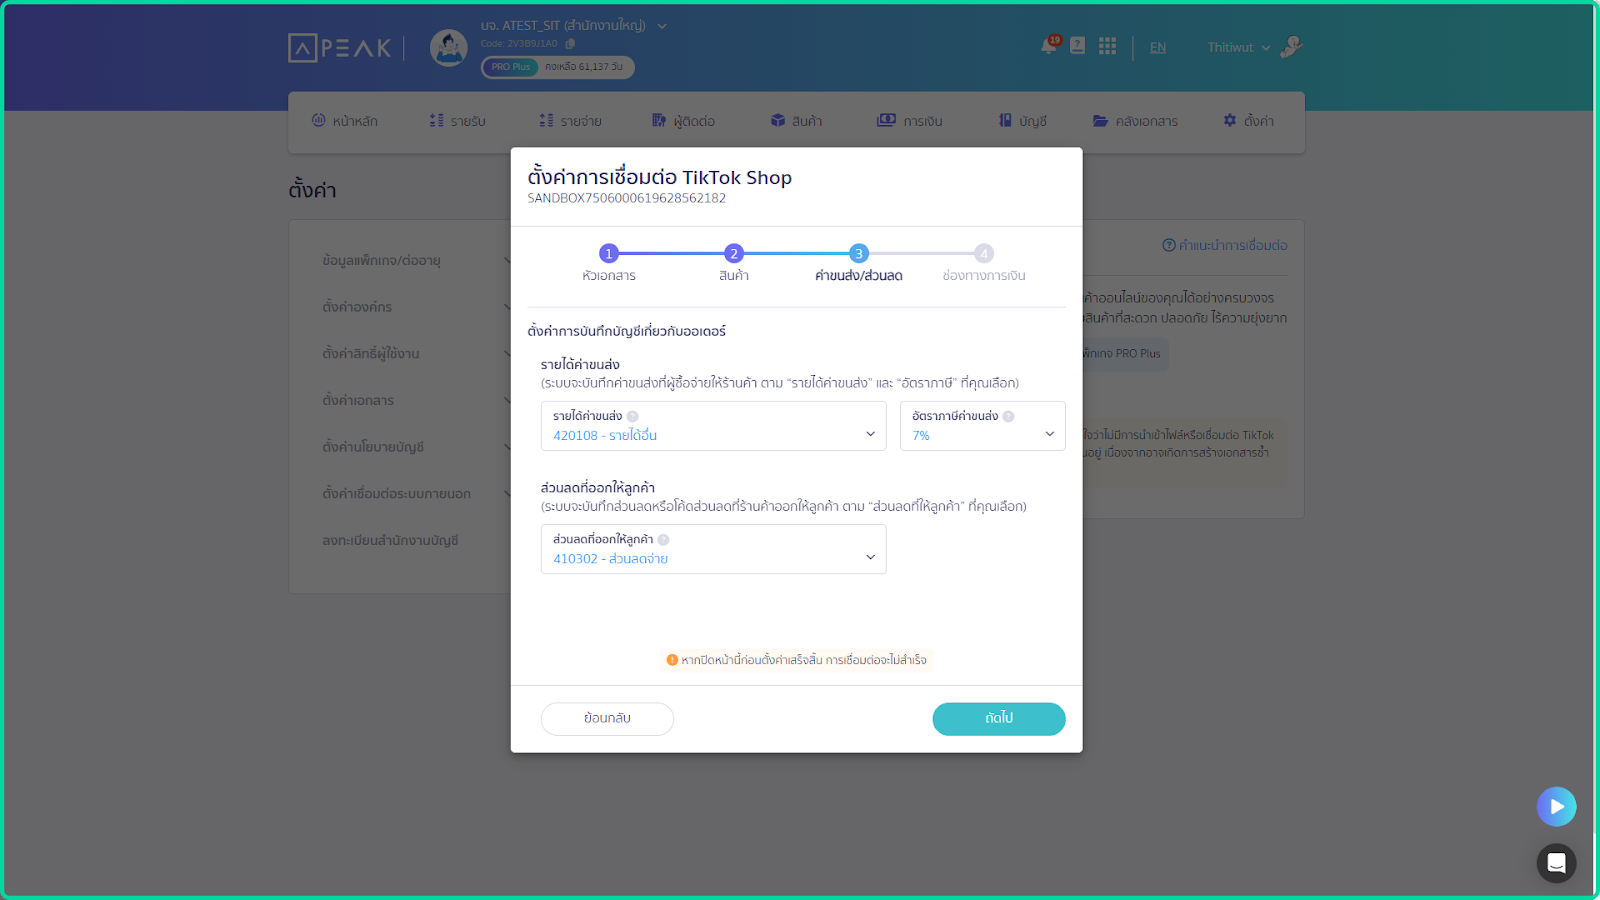Viewport: 1600px width, 900px height.
Task: Open the ตั้งค่า menu
Action: pos(1249,121)
